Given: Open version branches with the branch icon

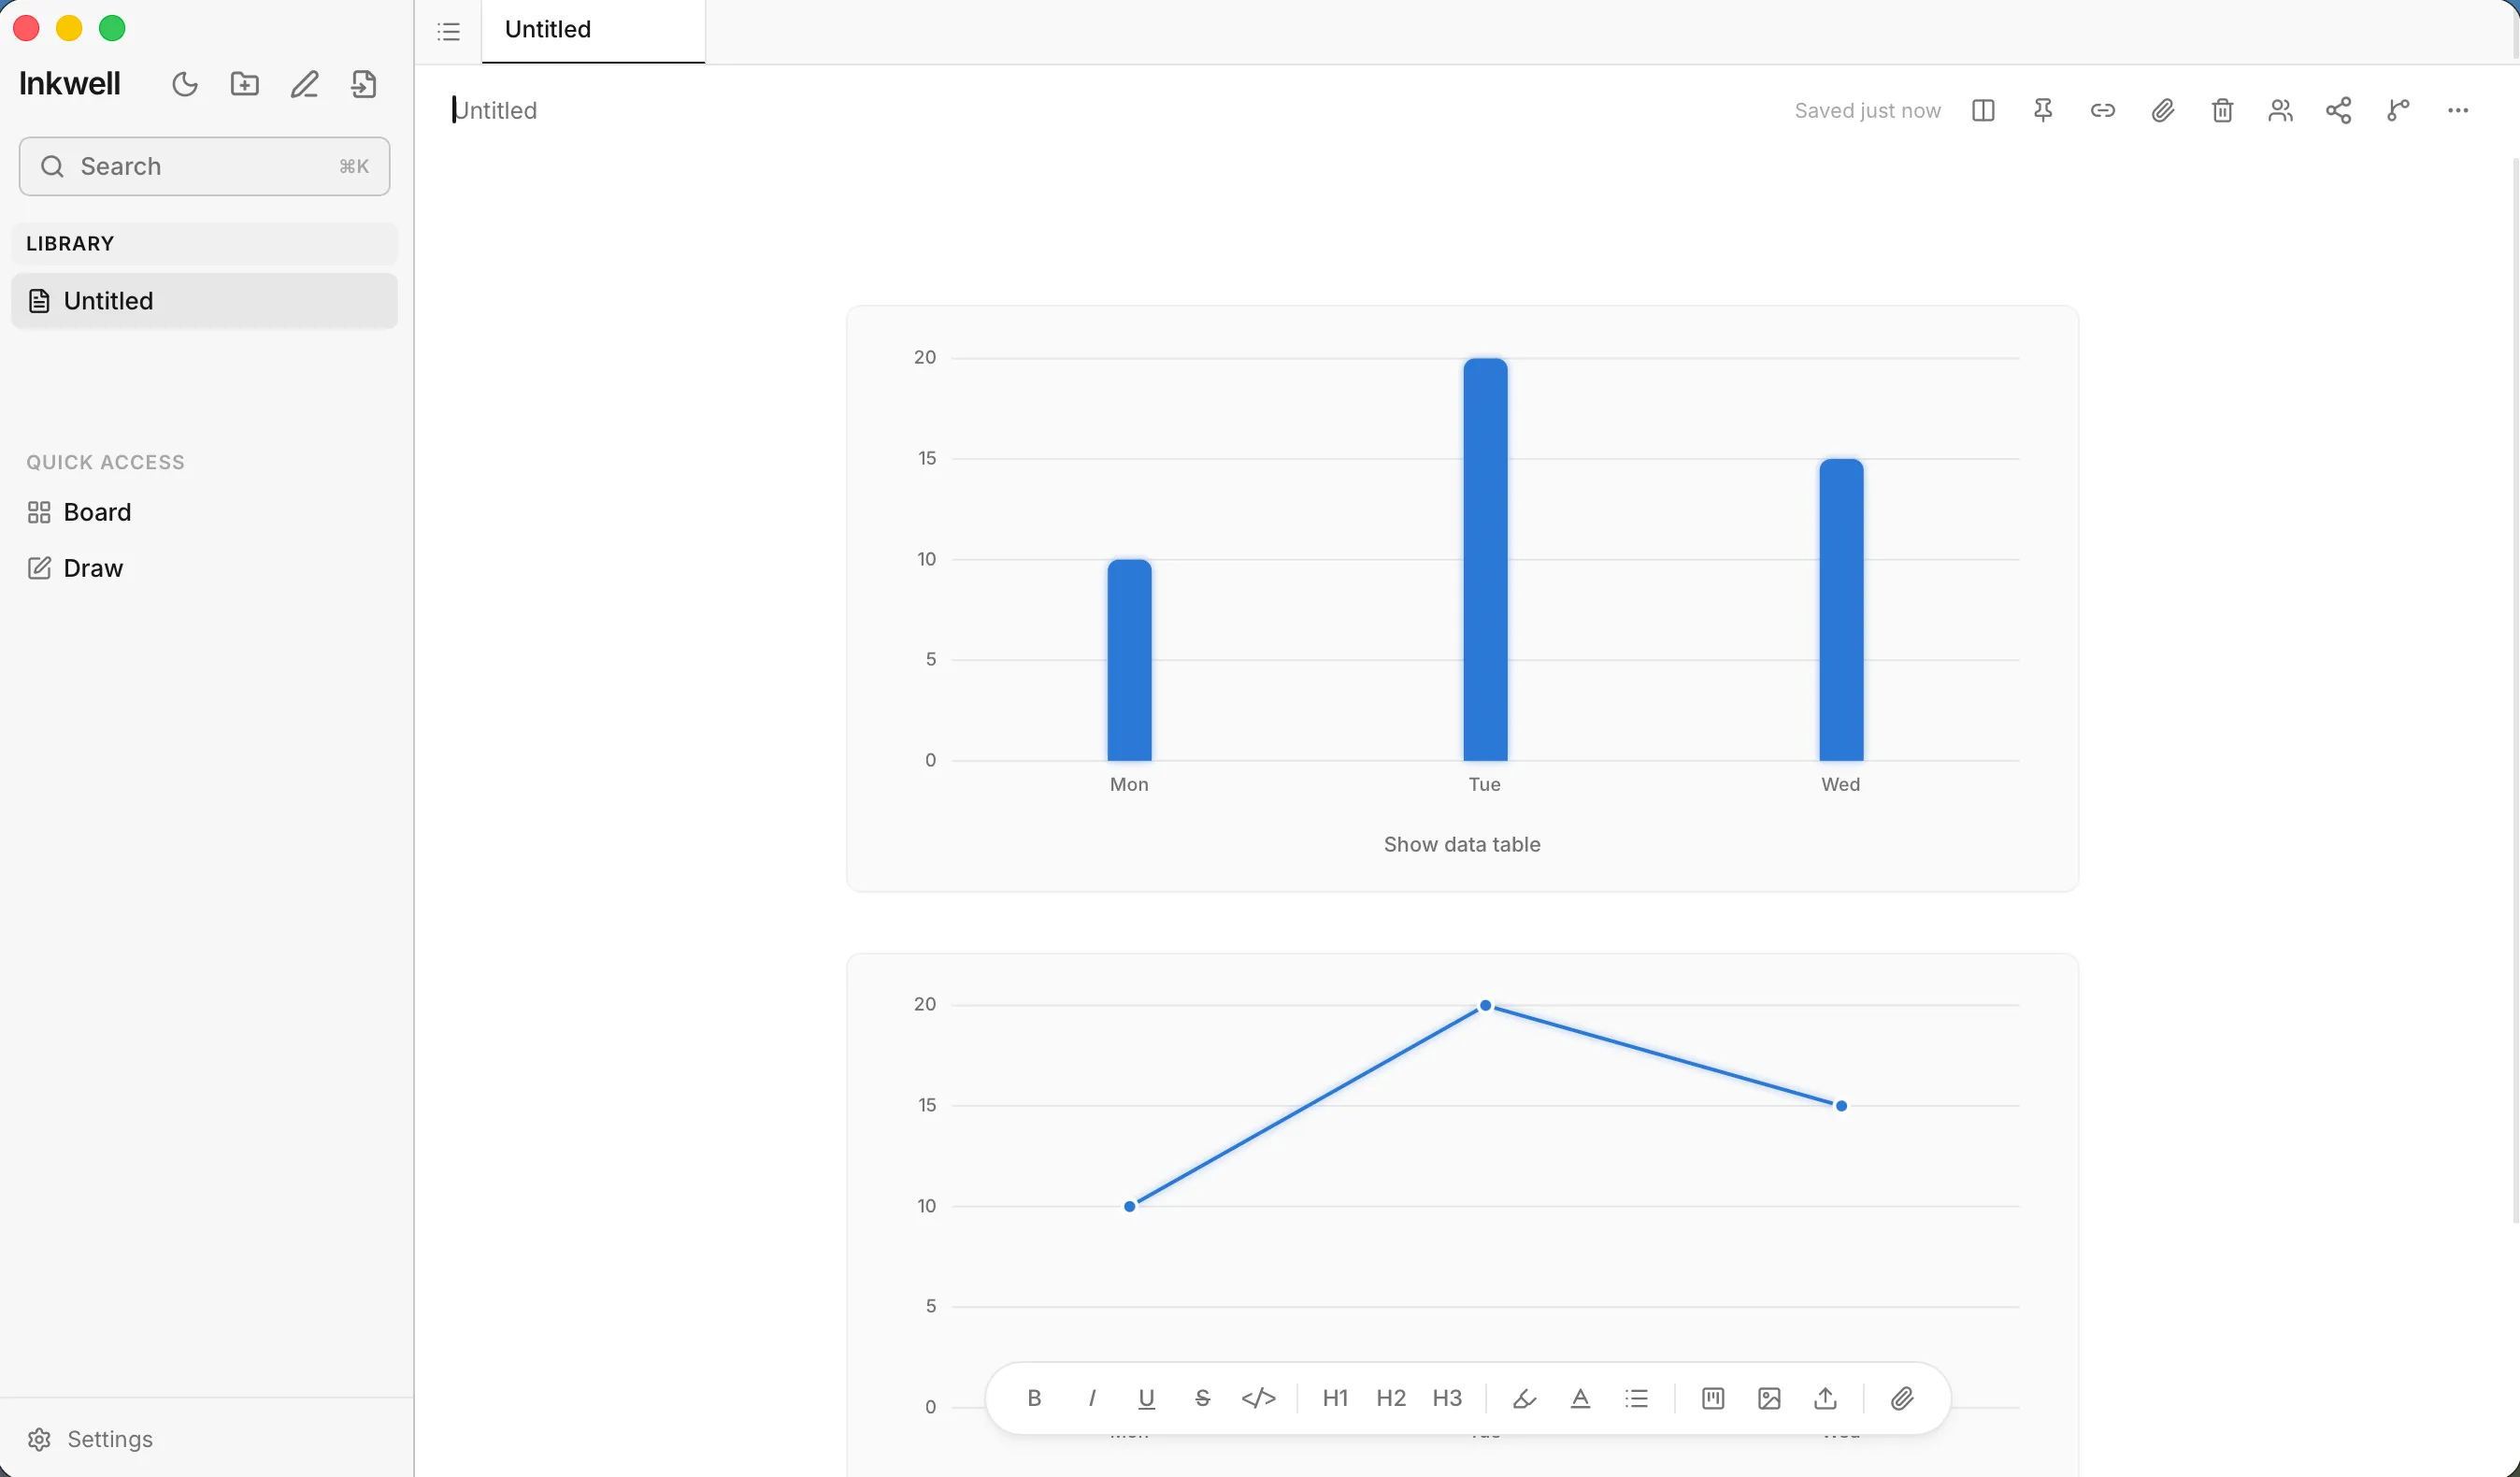Looking at the screenshot, I should (2398, 110).
